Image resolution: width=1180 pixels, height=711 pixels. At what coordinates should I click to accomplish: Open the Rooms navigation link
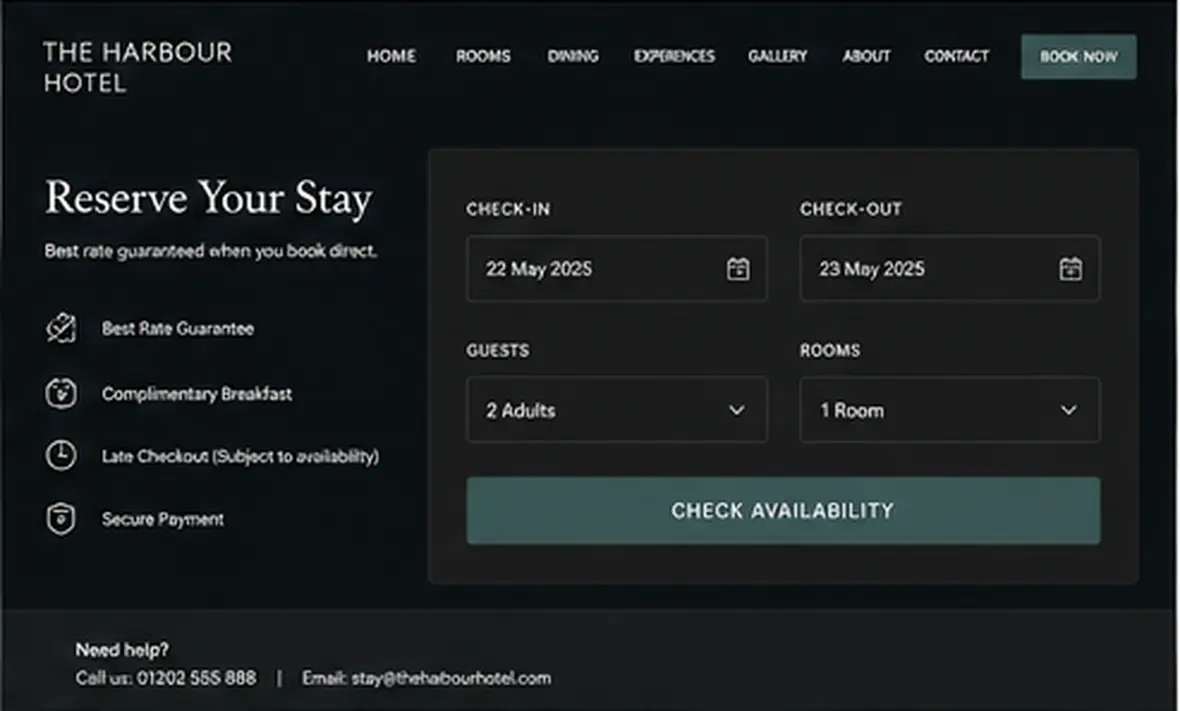pos(483,56)
